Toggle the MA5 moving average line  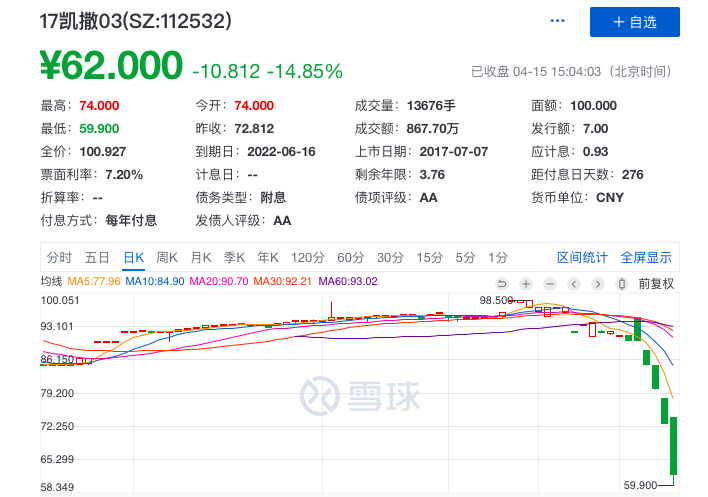click(94, 282)
